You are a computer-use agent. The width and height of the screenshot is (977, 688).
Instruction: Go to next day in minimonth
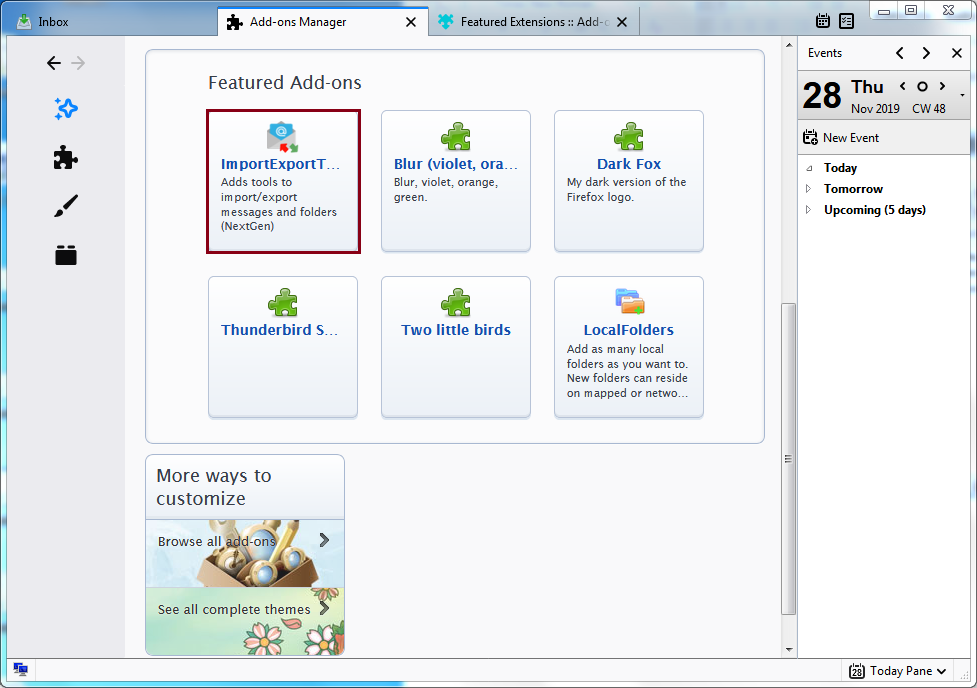(x=942, y=86)
